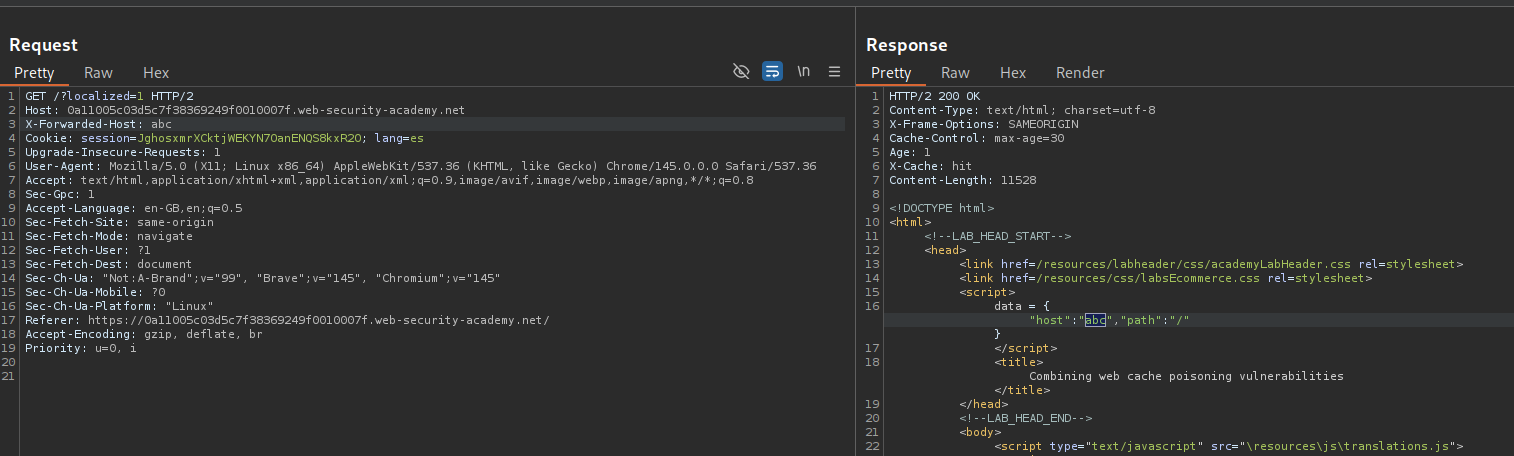Toggle the hide non-printable characters eye icon
The width and height of the screenshot is (1514, 456).
pyautogui.click(x=741, y=71)
